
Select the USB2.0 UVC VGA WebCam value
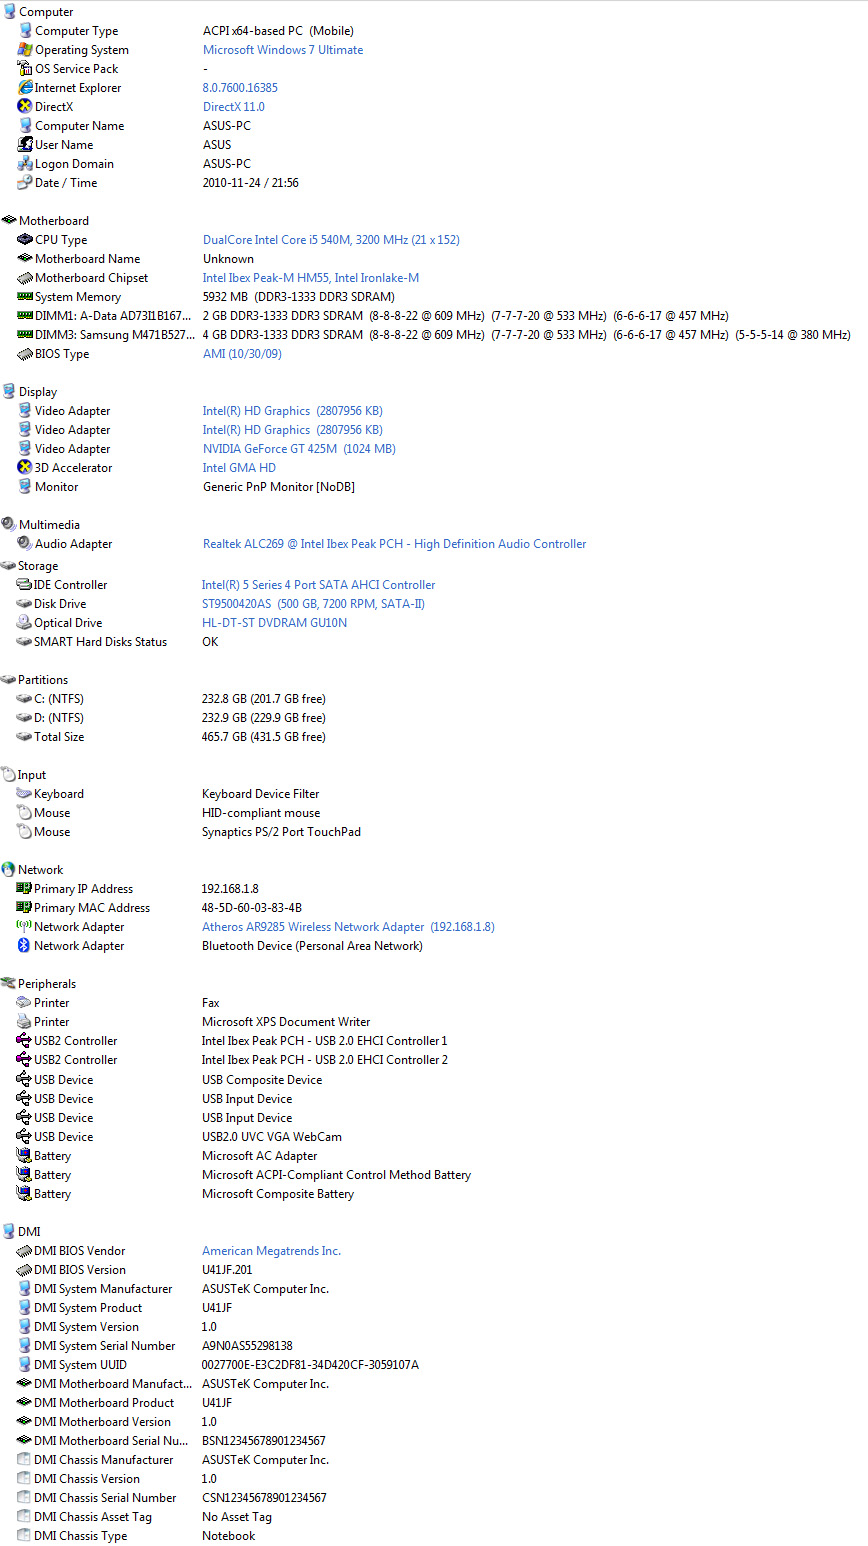[x=272, y=1137]
